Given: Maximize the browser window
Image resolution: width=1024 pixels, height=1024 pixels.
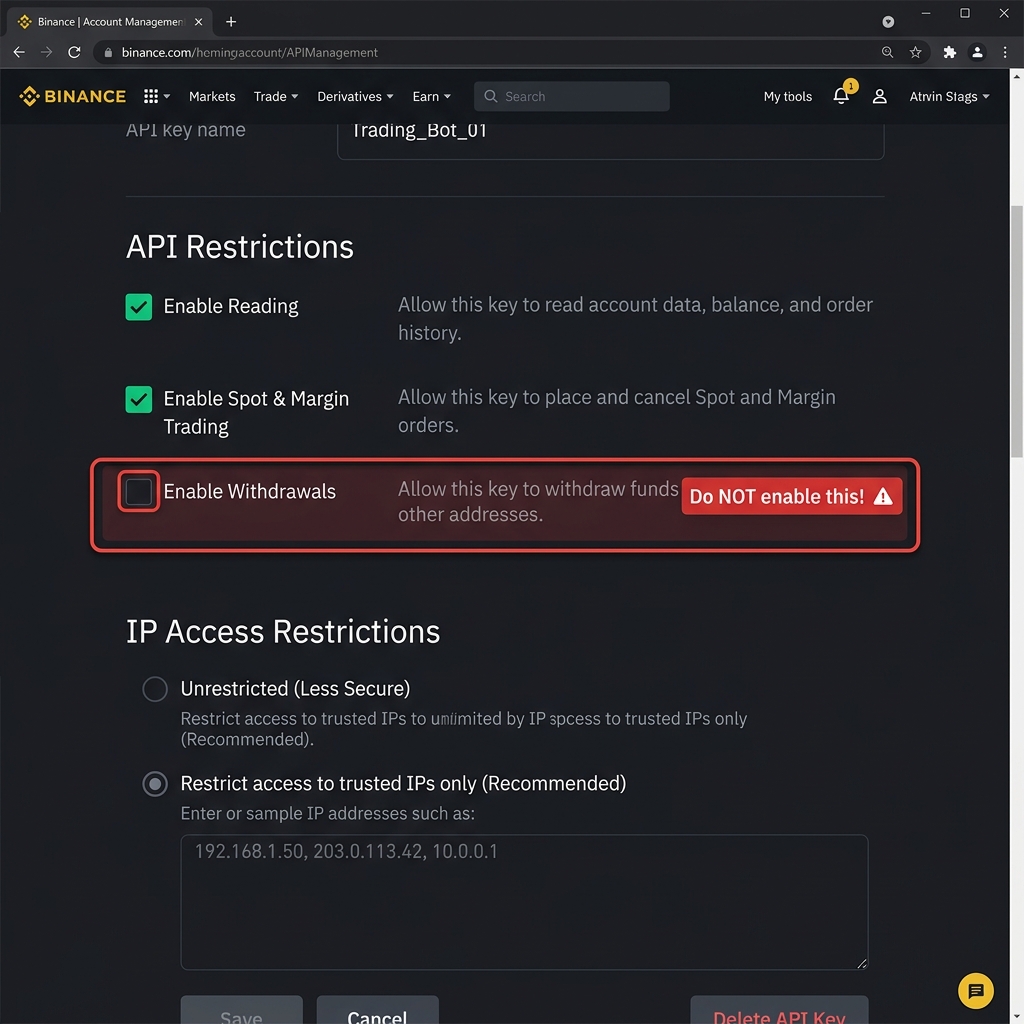Looking at the screenshot, I should coord(965,13).
